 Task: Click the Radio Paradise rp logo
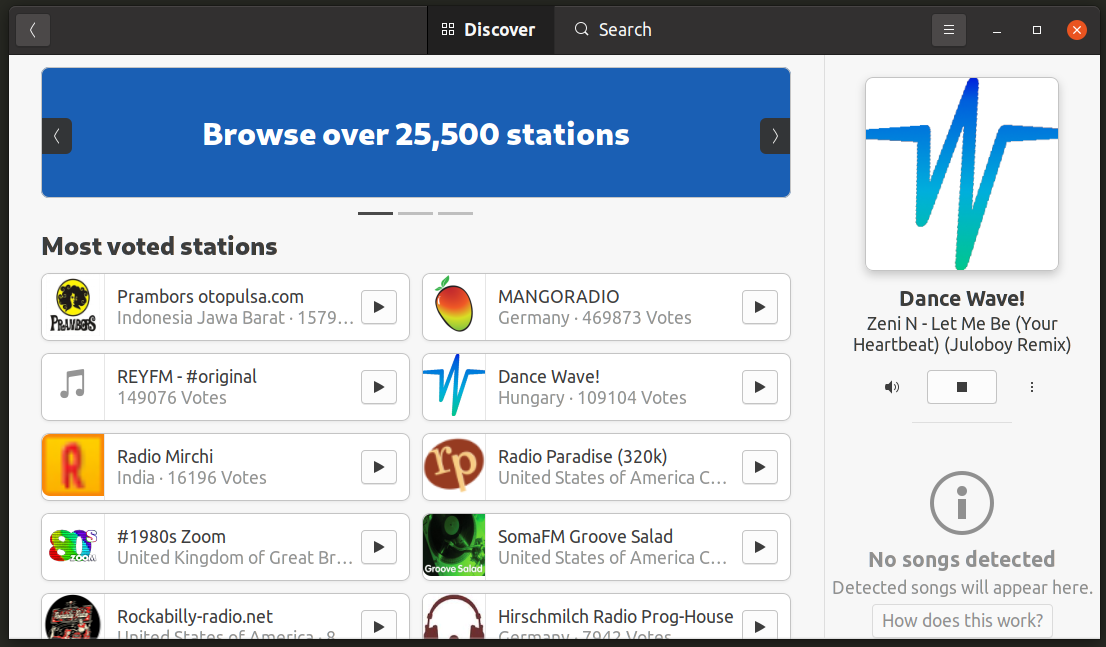(x=454, y=467)
